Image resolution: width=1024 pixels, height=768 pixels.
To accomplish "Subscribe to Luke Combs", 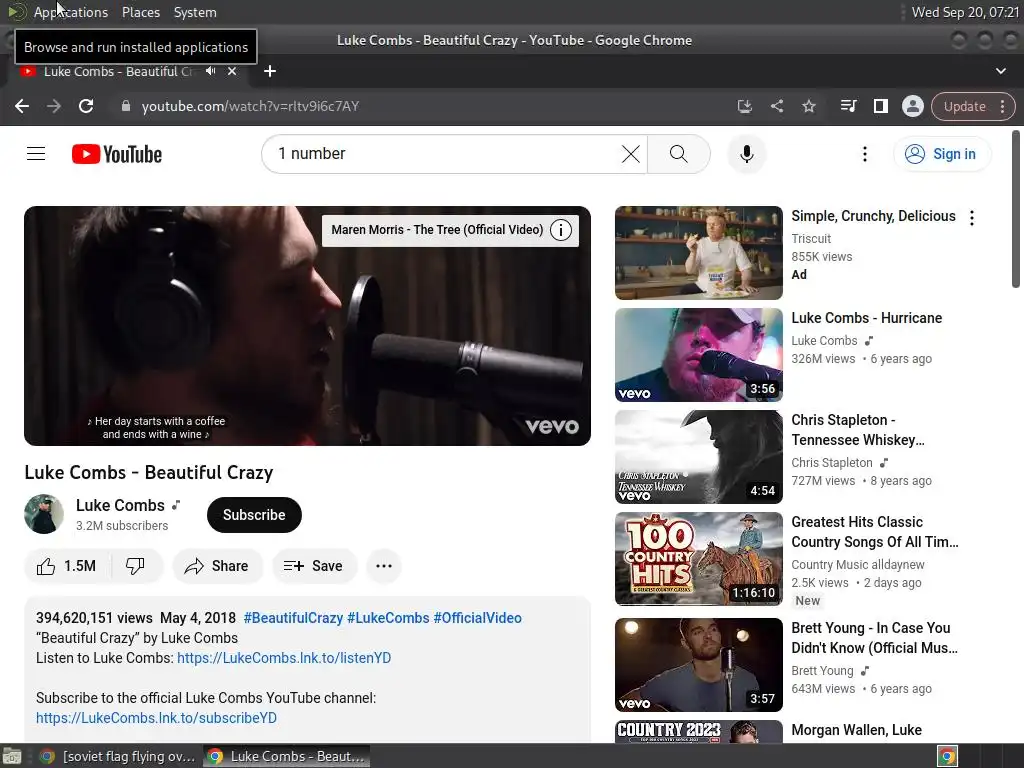I will (x=254, y=515).
